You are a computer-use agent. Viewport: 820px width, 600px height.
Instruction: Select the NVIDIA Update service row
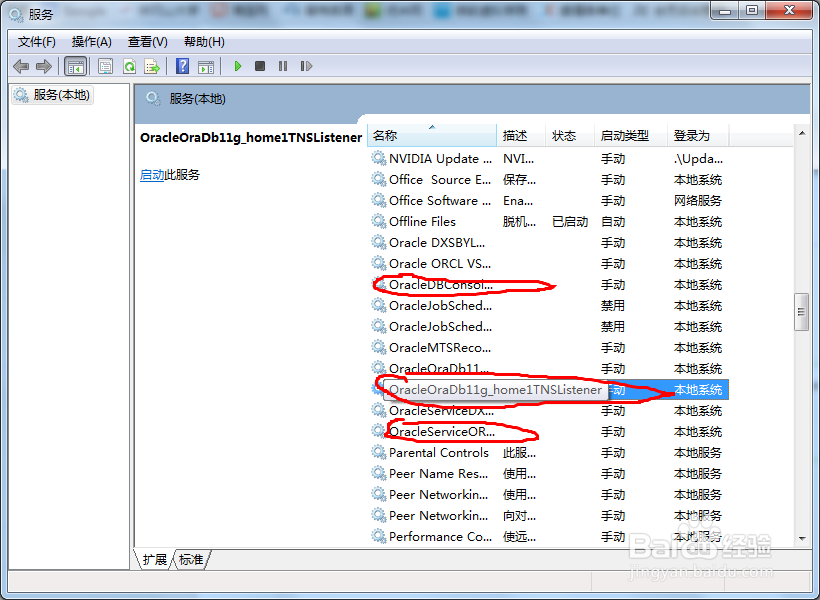pyautogui.click(x=549, y=159)
